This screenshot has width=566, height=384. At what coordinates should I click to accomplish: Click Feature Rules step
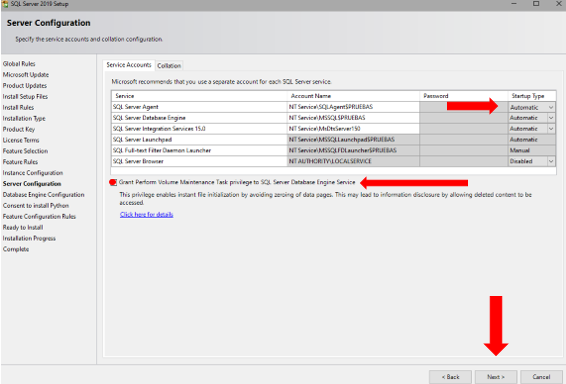[x=20, y=162]
